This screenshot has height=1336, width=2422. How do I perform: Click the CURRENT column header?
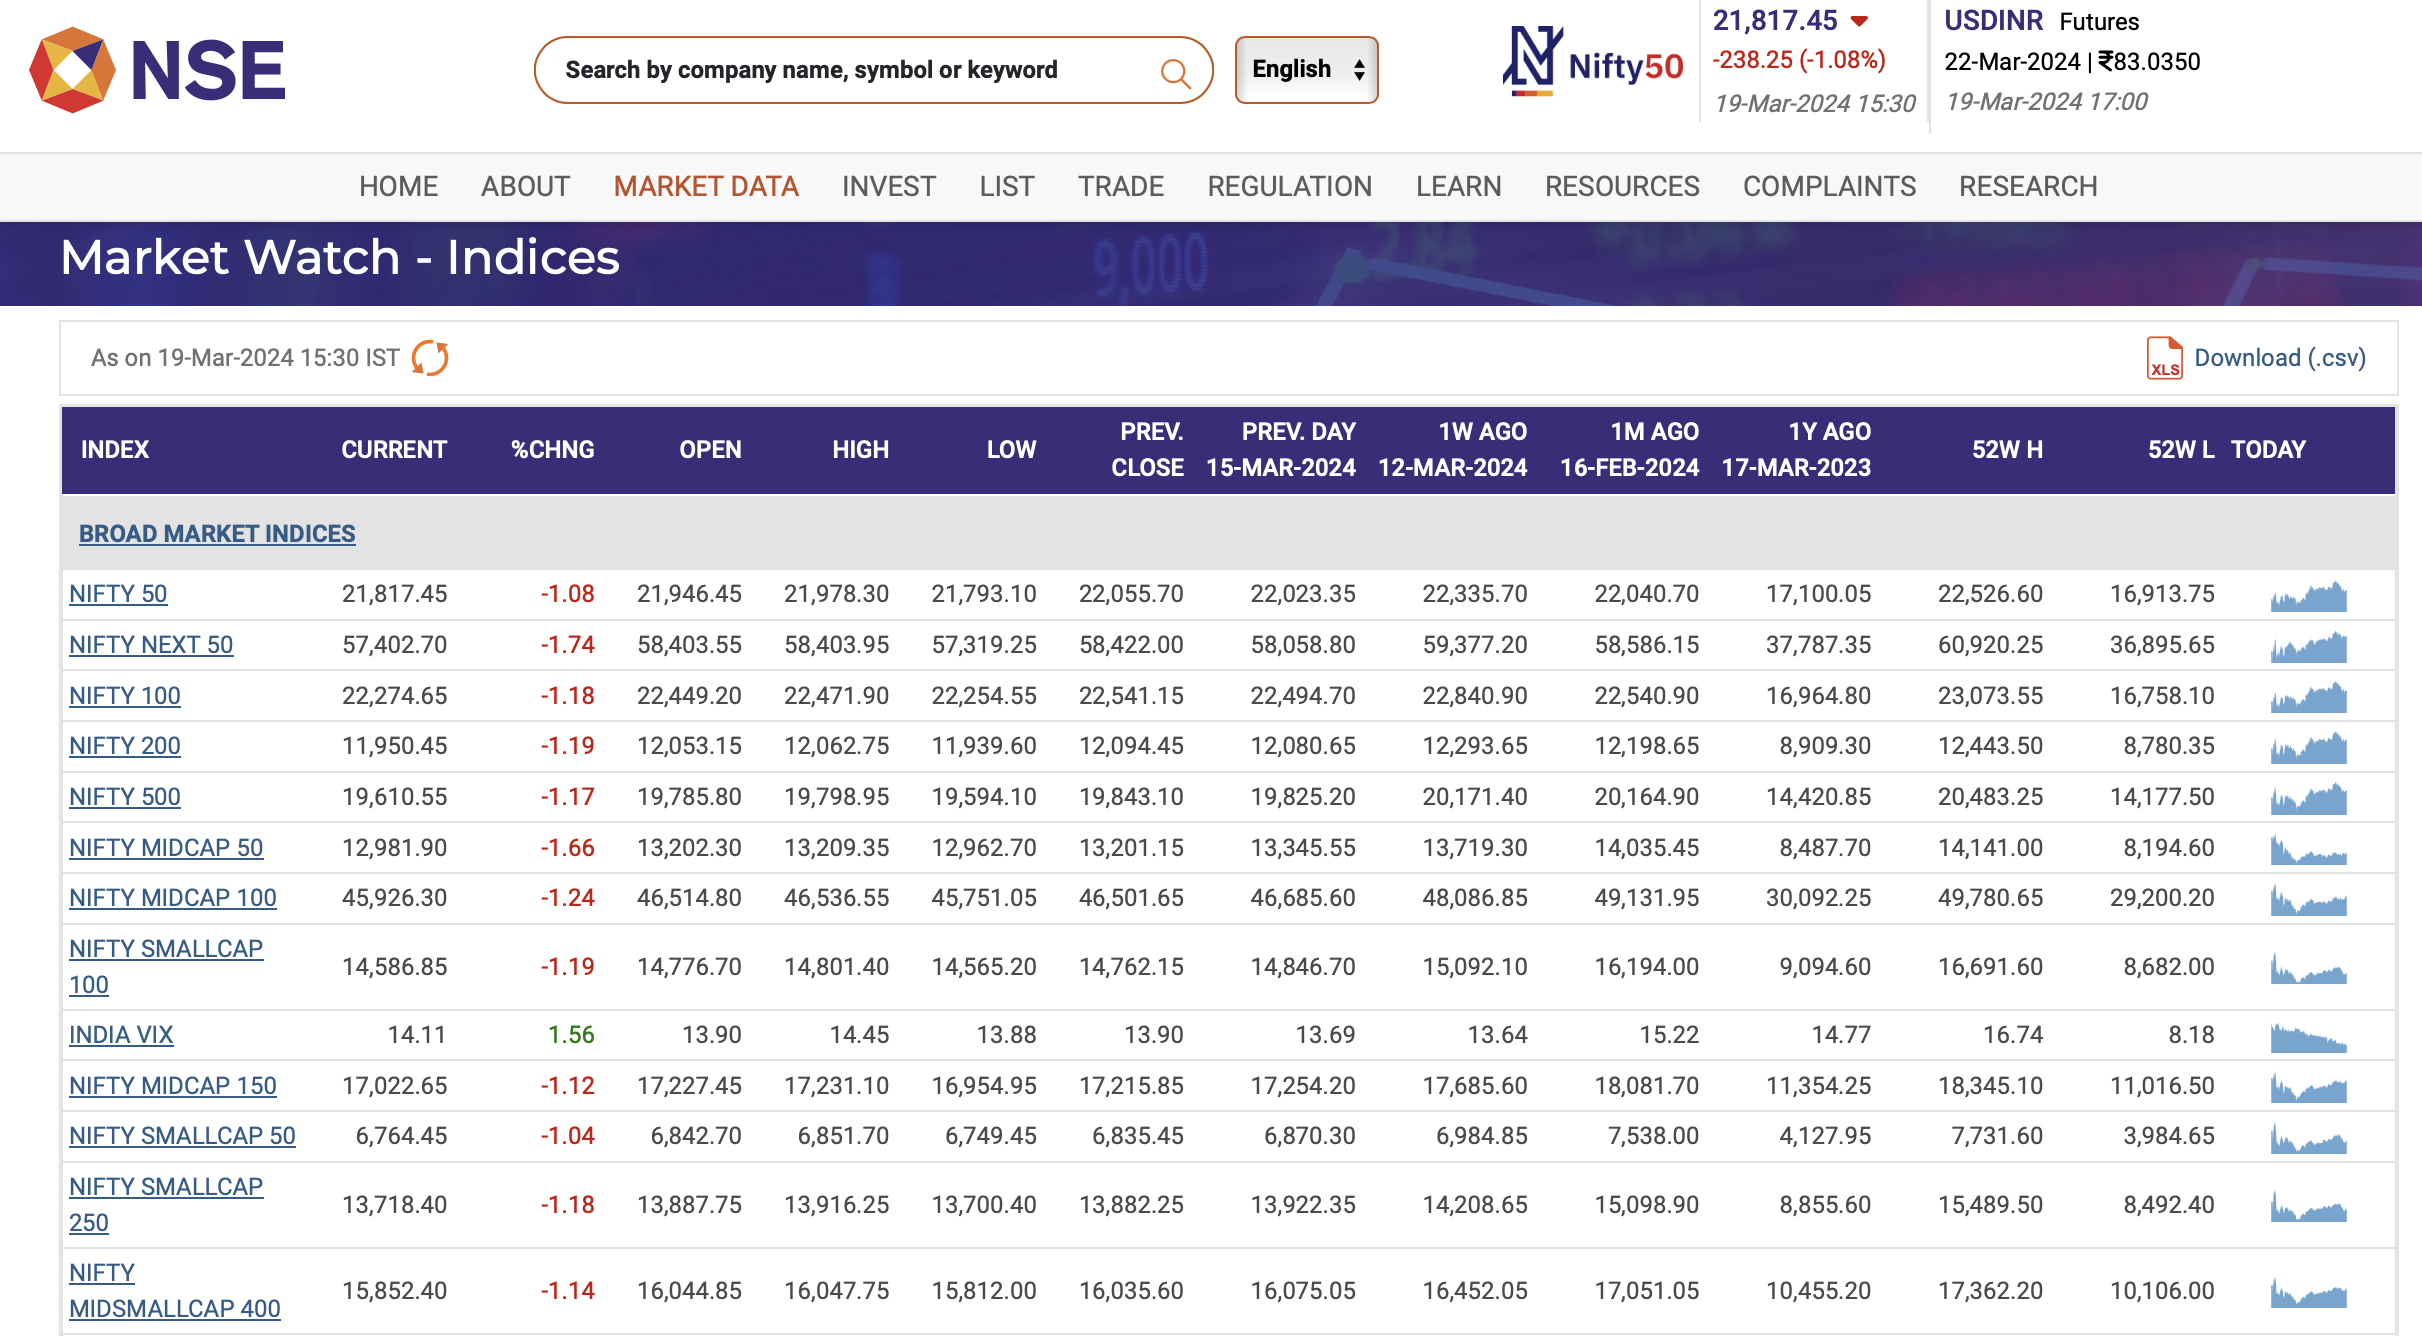[x=394, y=450]
